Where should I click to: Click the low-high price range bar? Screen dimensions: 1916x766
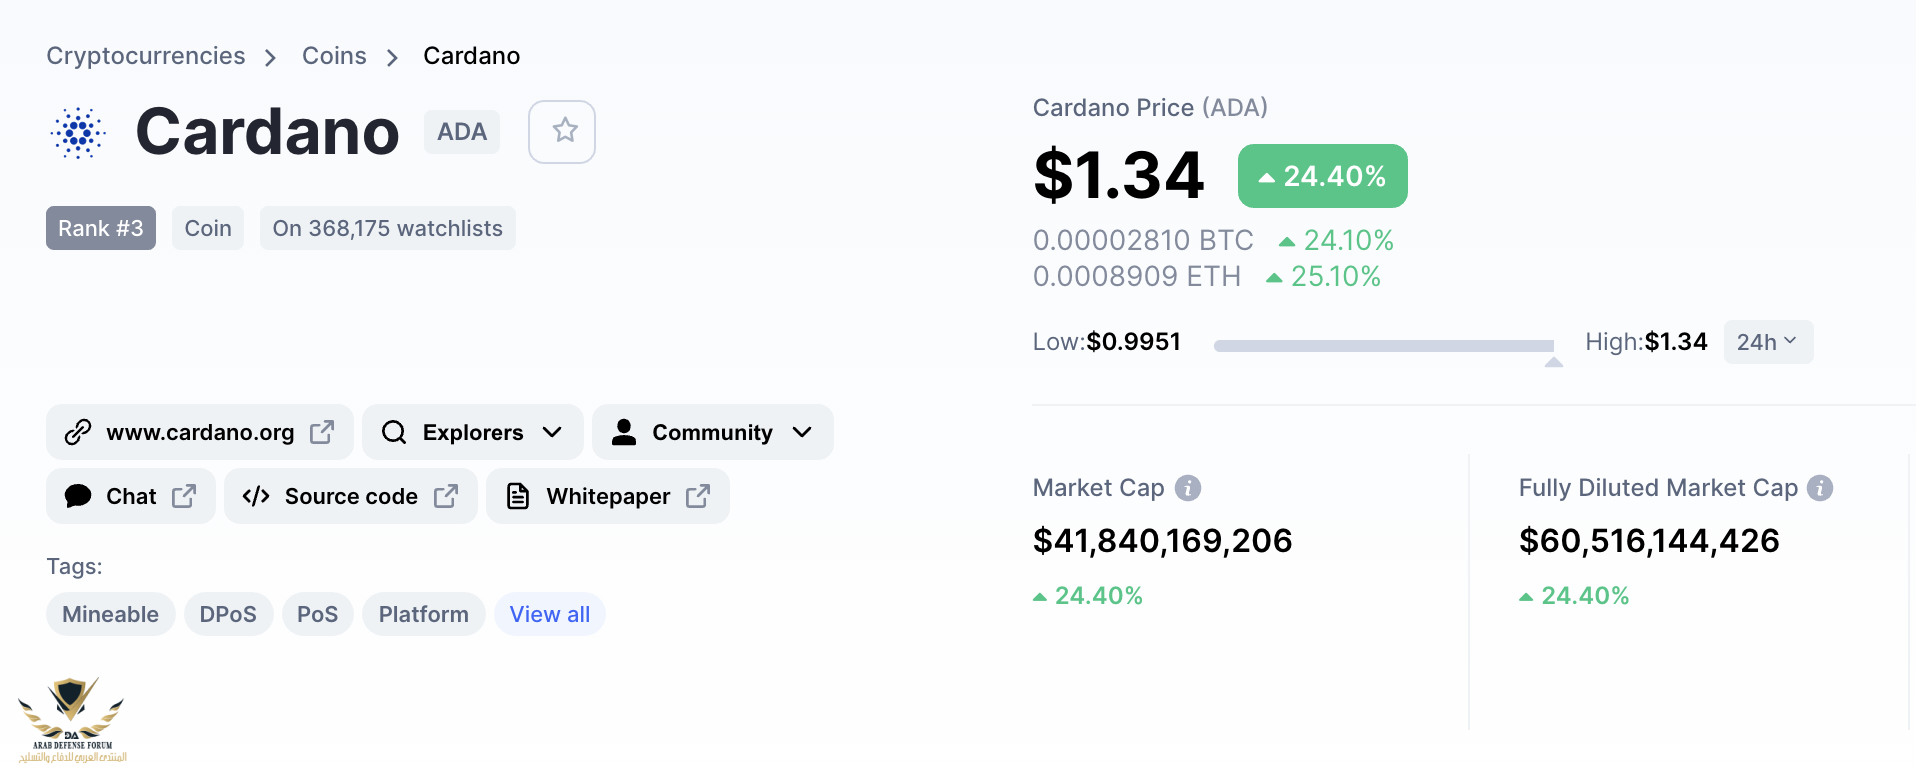(1383, 346)
